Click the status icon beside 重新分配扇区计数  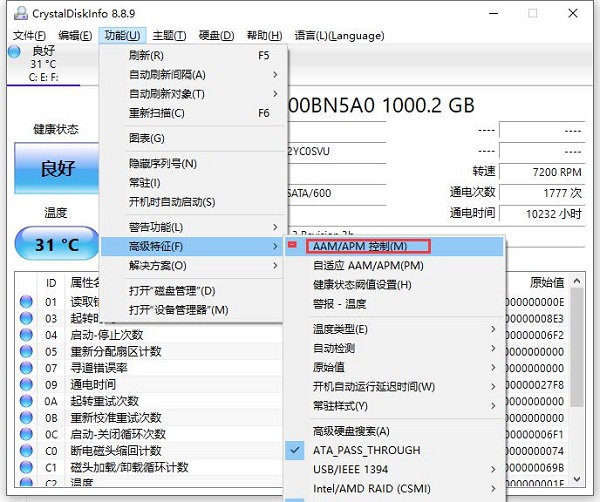(25, 351)
